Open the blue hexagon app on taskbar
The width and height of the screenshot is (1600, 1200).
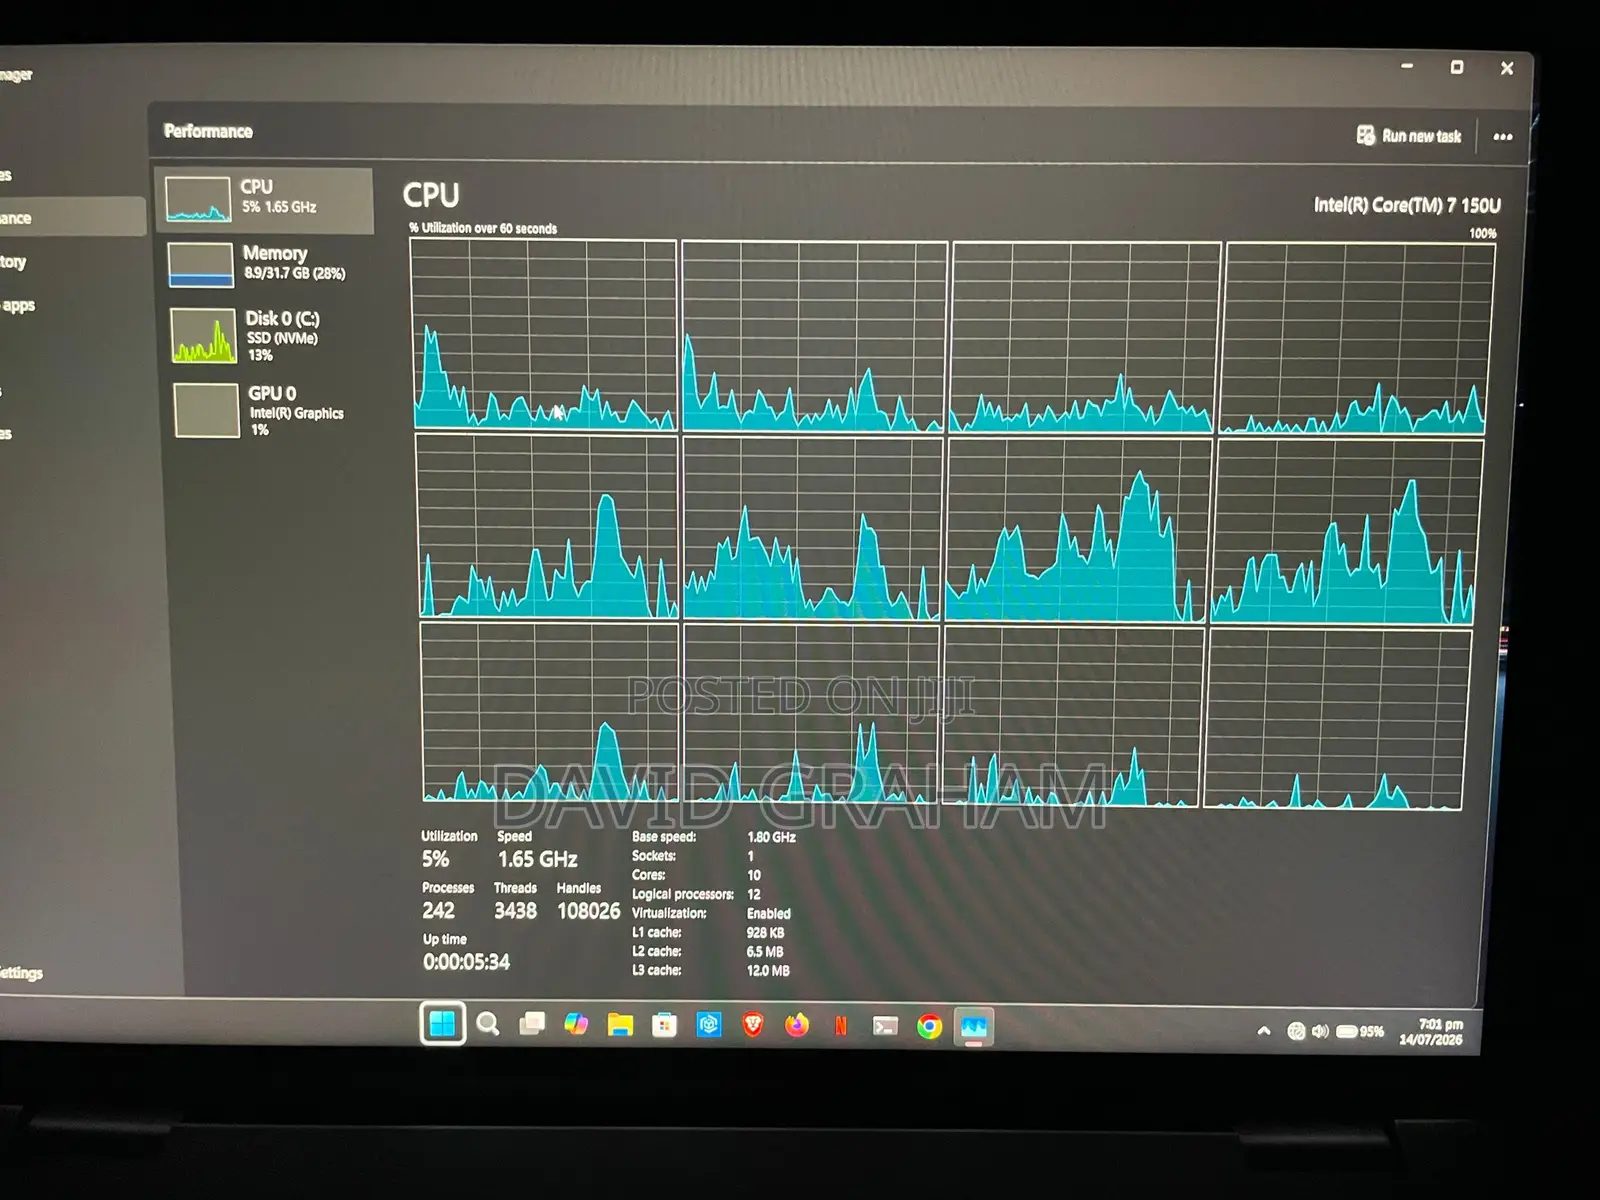[x=708, y=1025]
